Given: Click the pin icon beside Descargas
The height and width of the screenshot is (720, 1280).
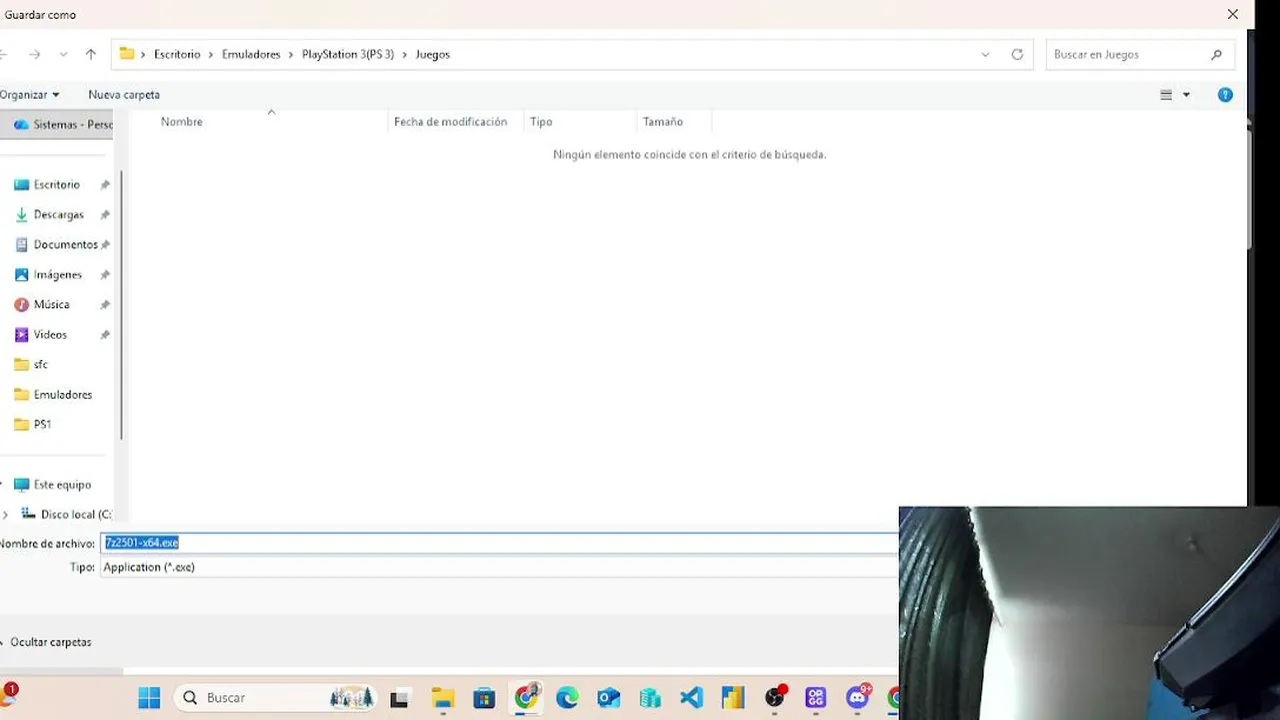Looking at the screenshot, I should (x=104, y=214).
